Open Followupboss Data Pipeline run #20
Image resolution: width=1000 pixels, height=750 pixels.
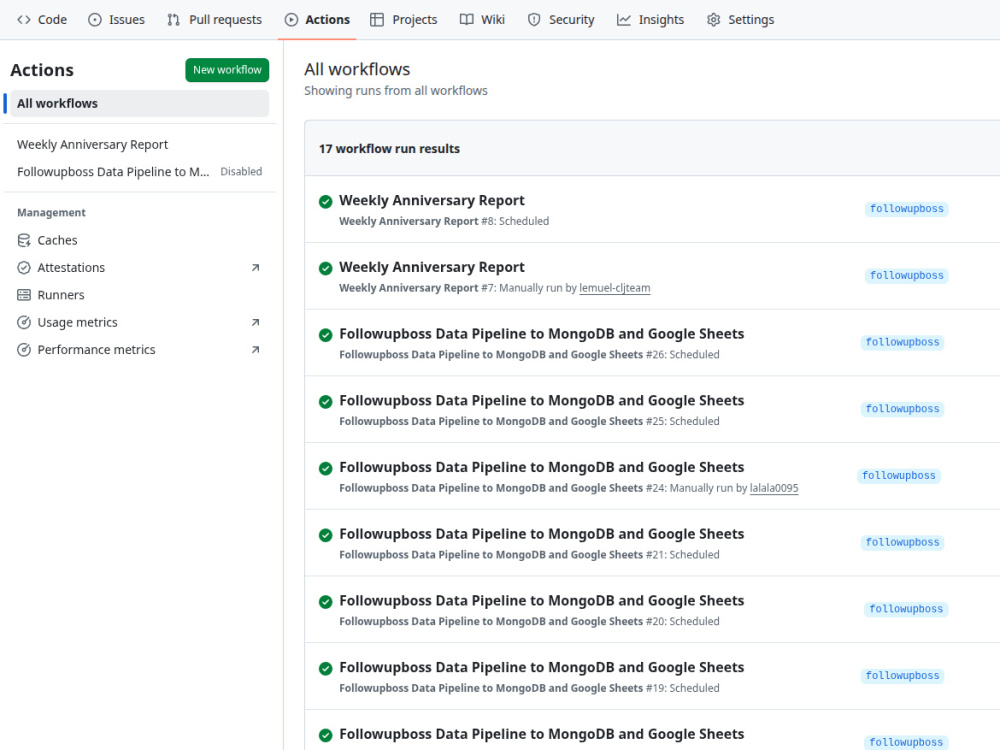tap(541, 601)
